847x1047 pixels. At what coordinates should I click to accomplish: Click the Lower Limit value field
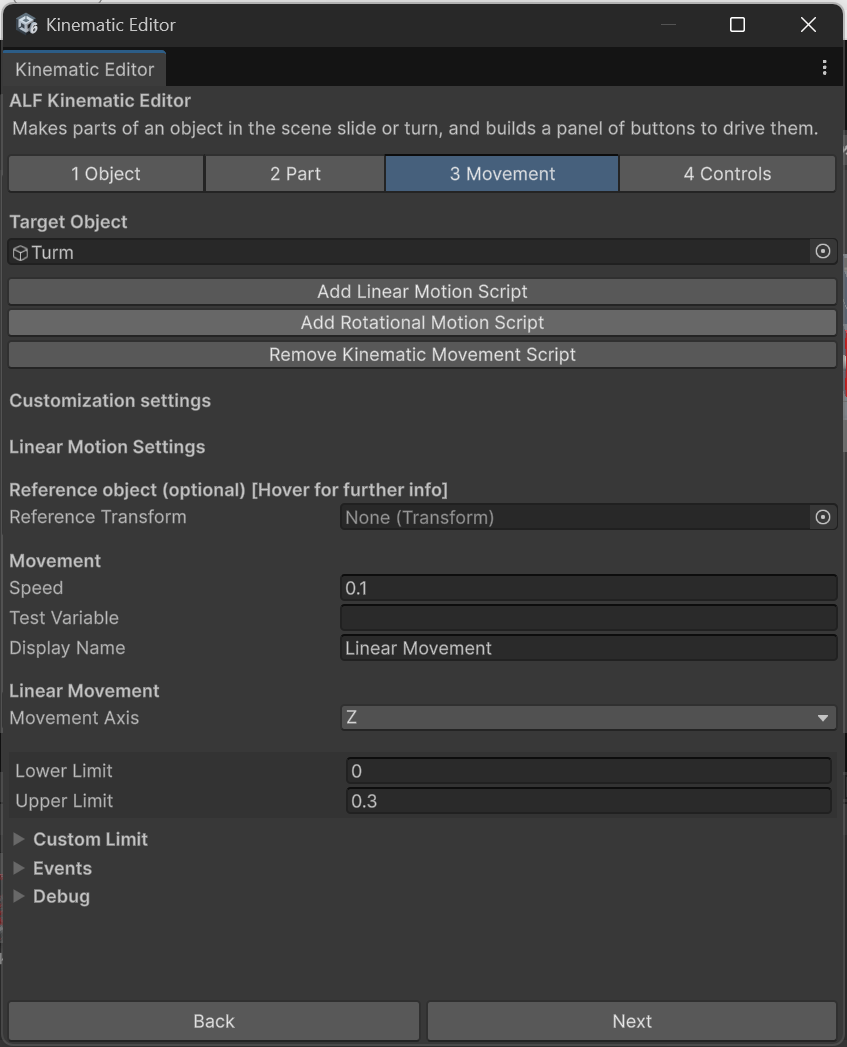[x=588, y=771]
